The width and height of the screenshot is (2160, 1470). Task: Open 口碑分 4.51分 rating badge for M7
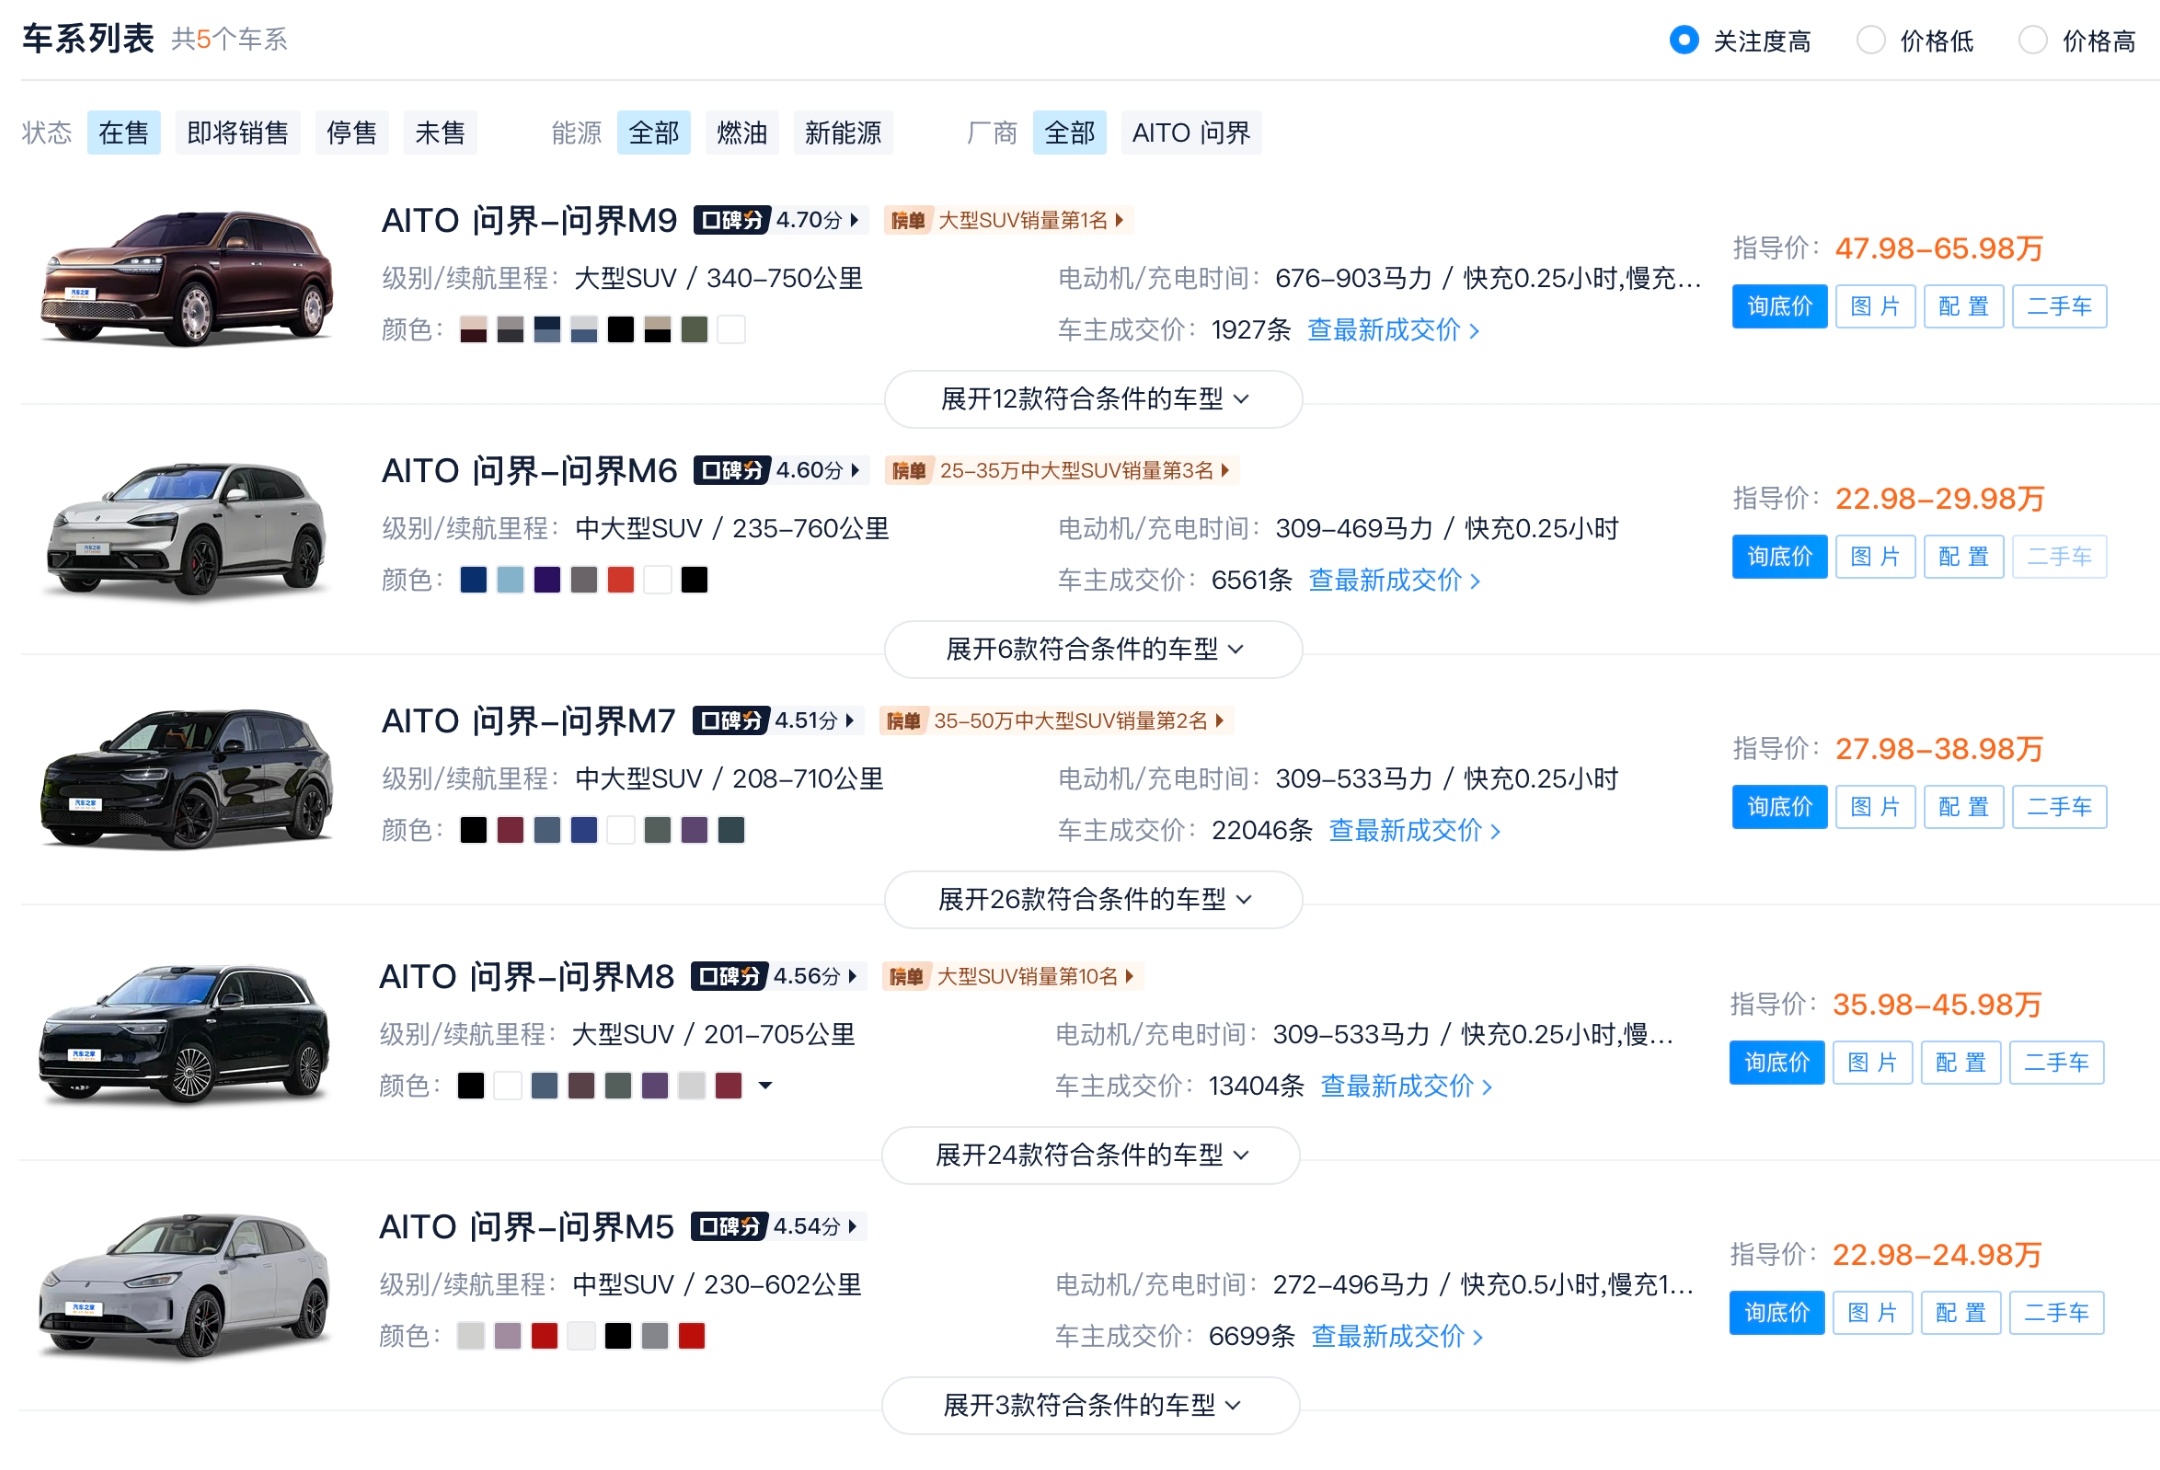pyautogui.click(x=776, y=720)
